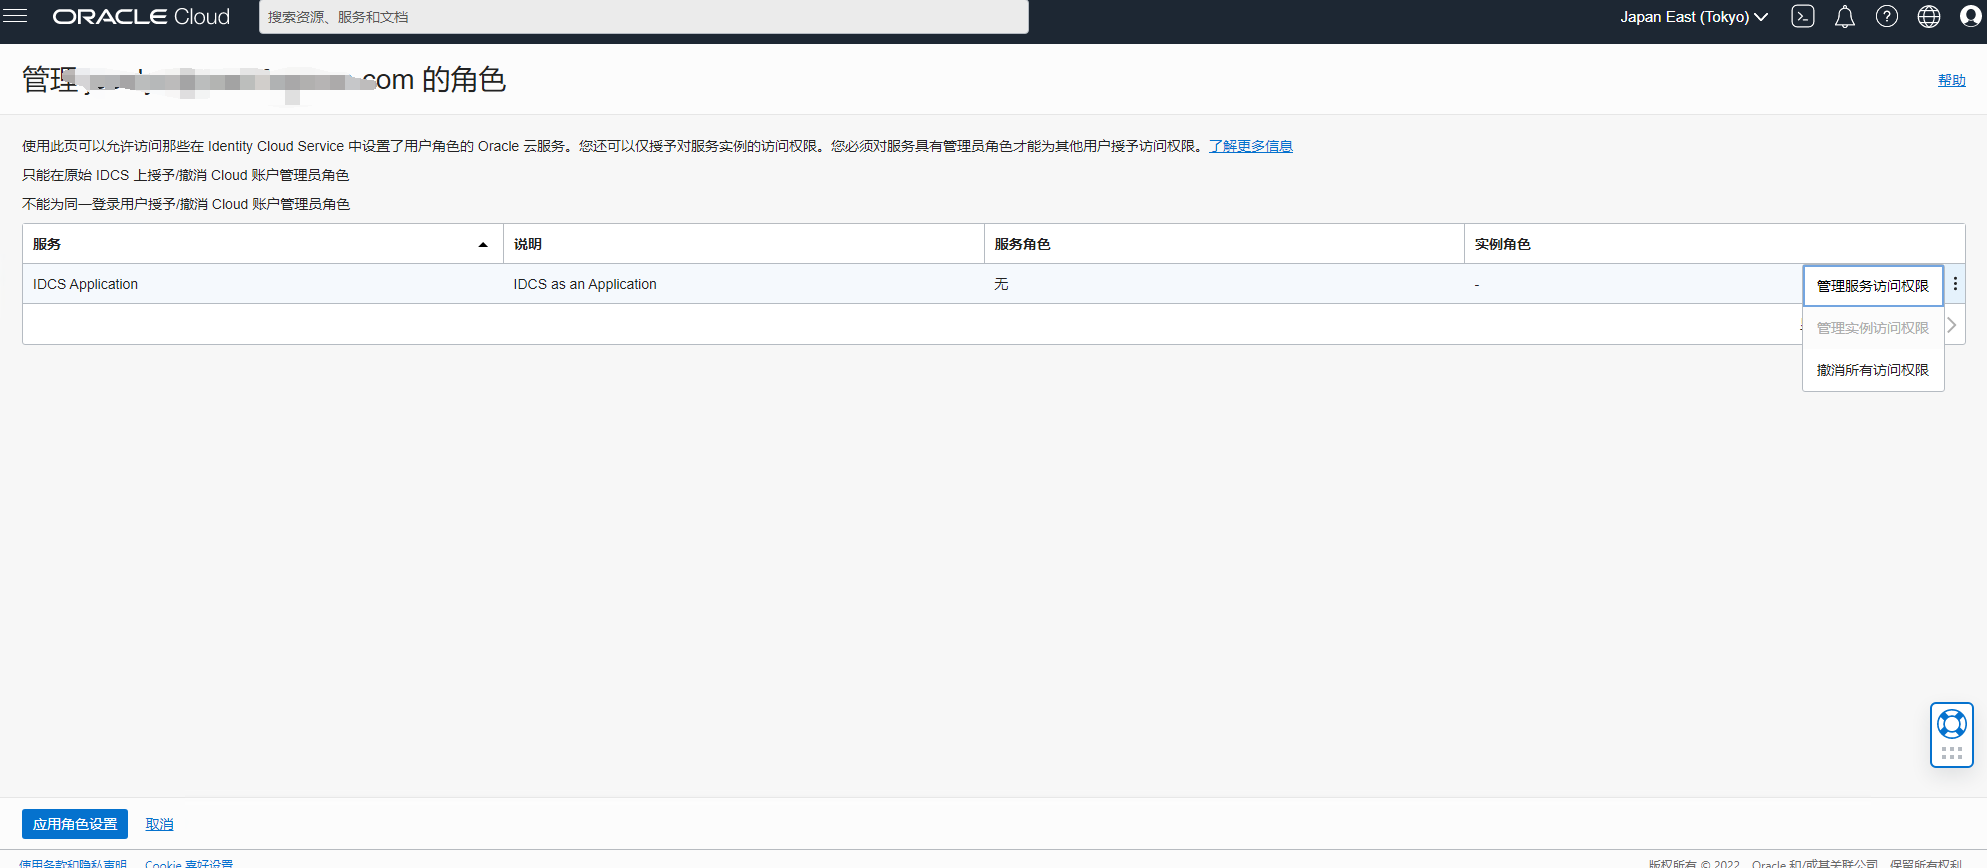1987x868 pixels.
Task: Click the 取消 cancel link
Action: [x=159, y=824]
